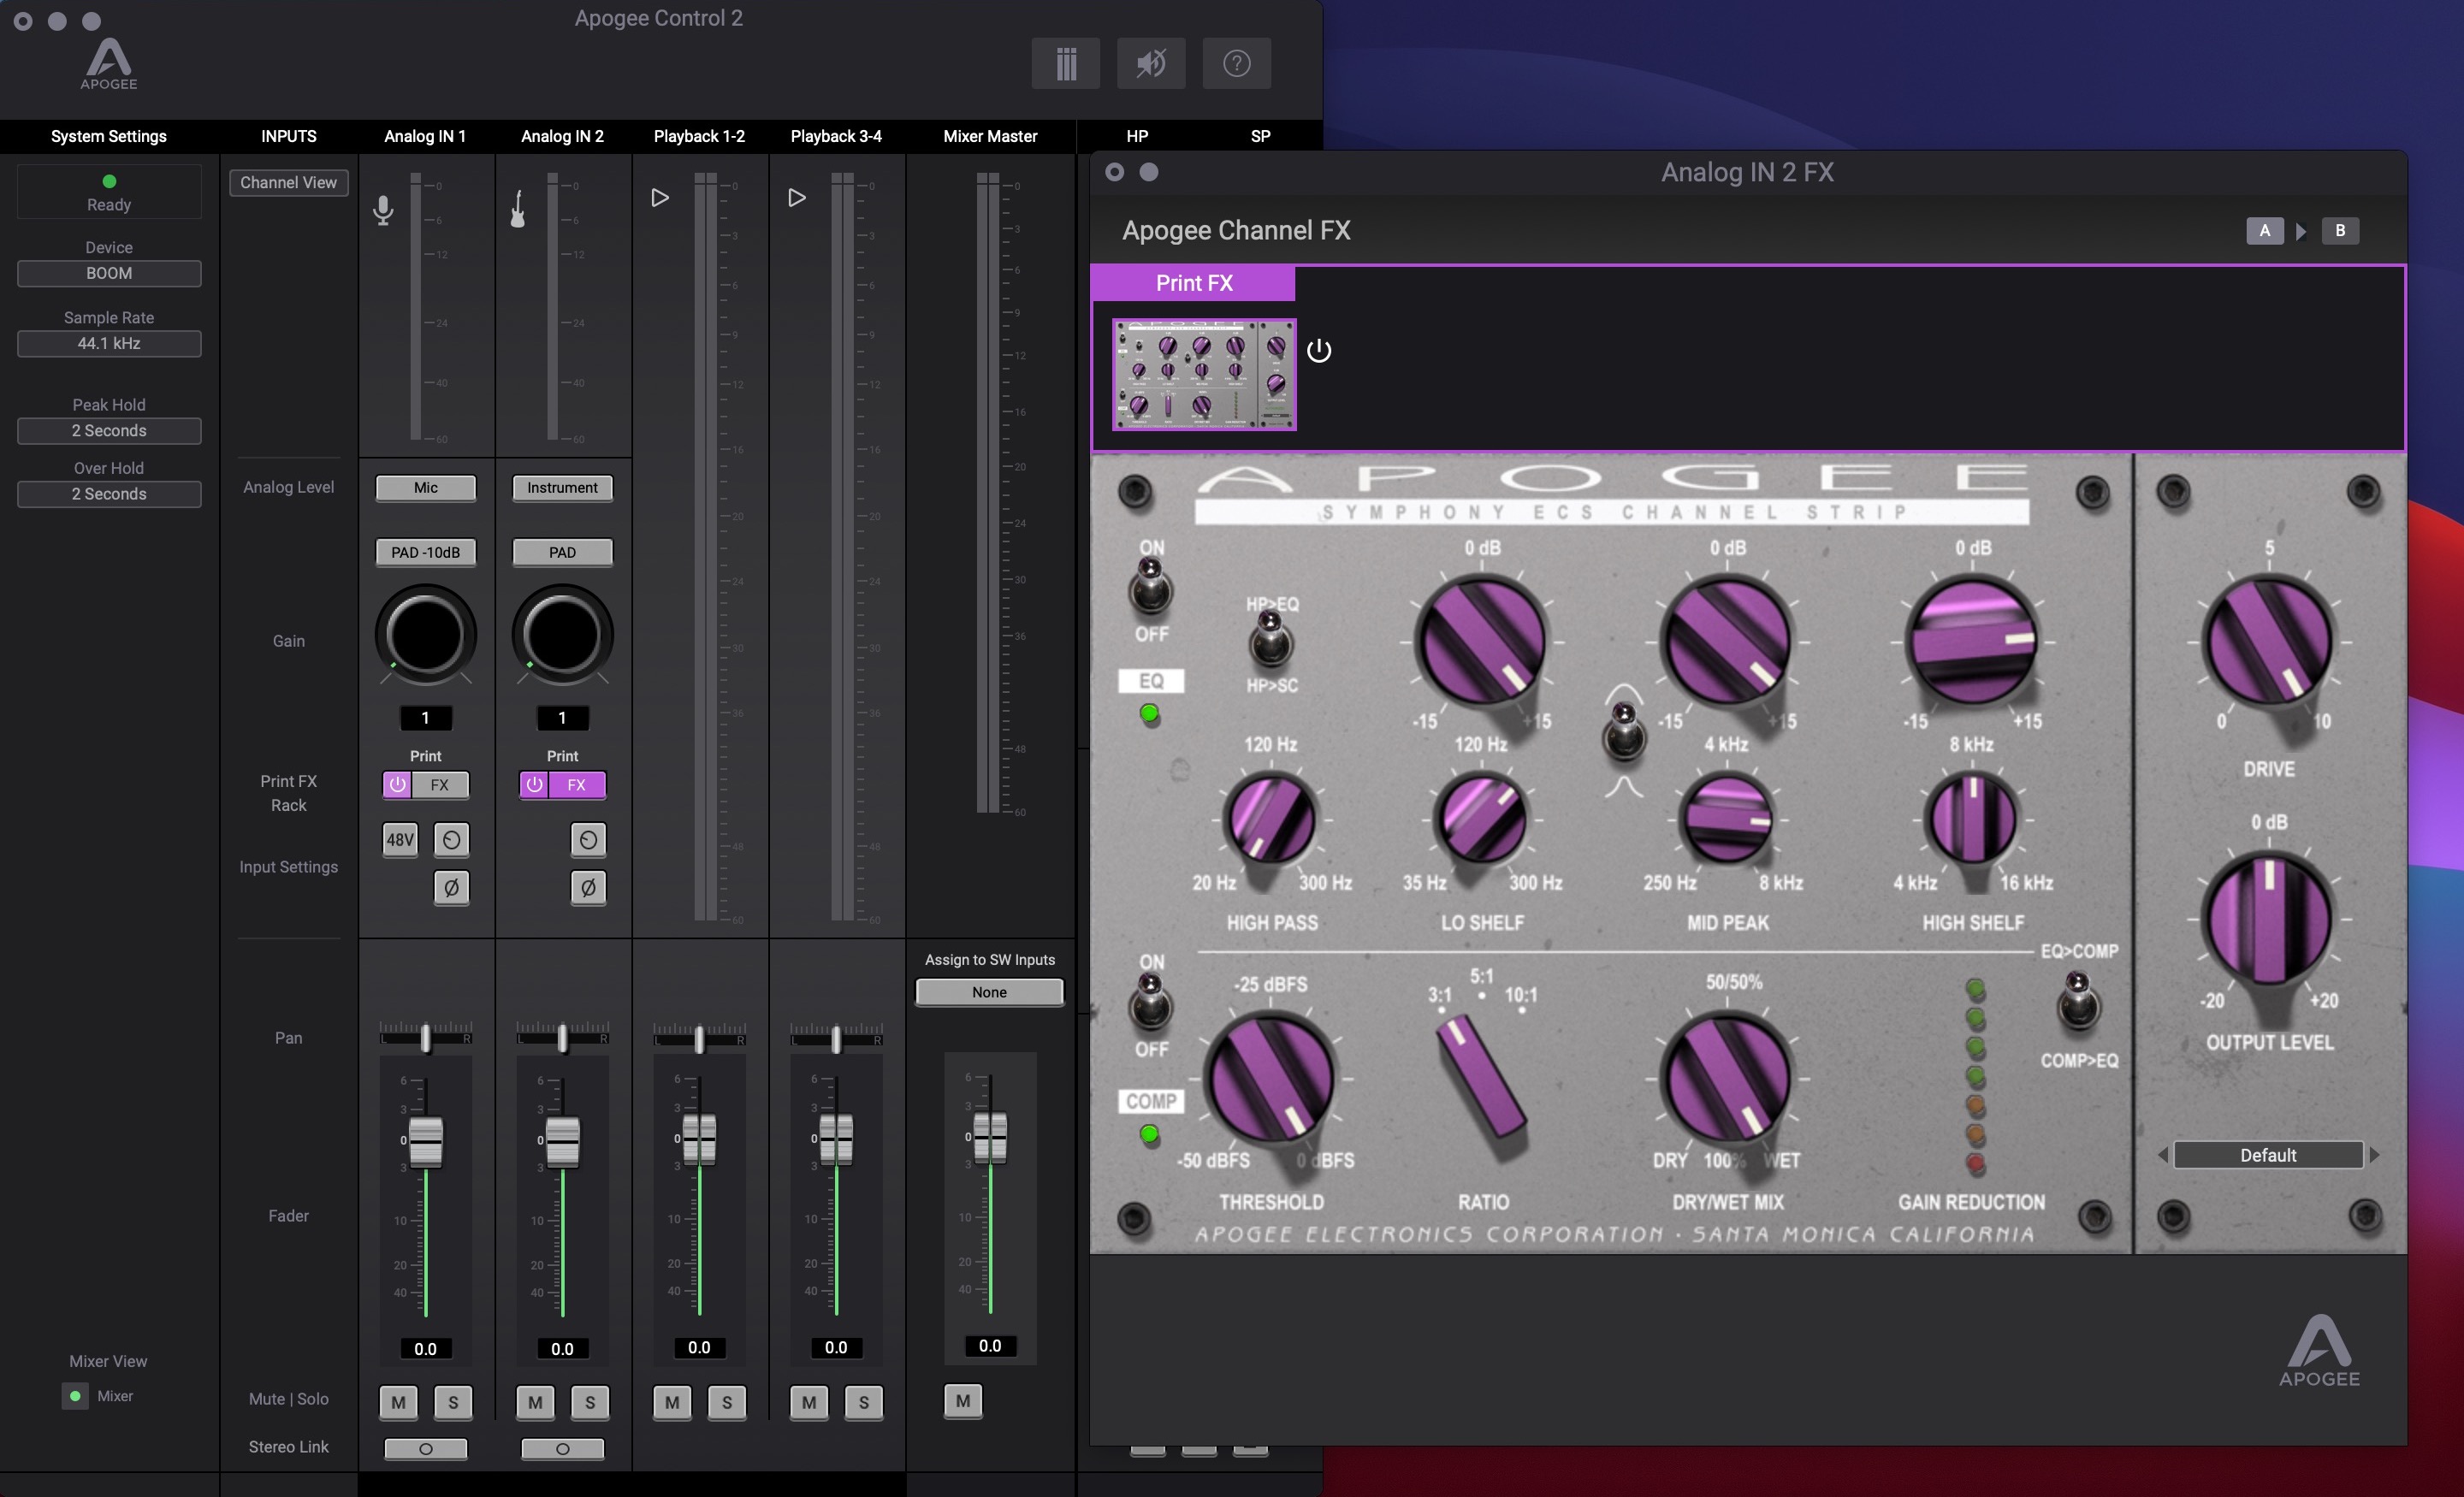Click the power icon beside the Print FX thumbnail
This screenshot has width=2464, height=1497.
click(1318, 350)
